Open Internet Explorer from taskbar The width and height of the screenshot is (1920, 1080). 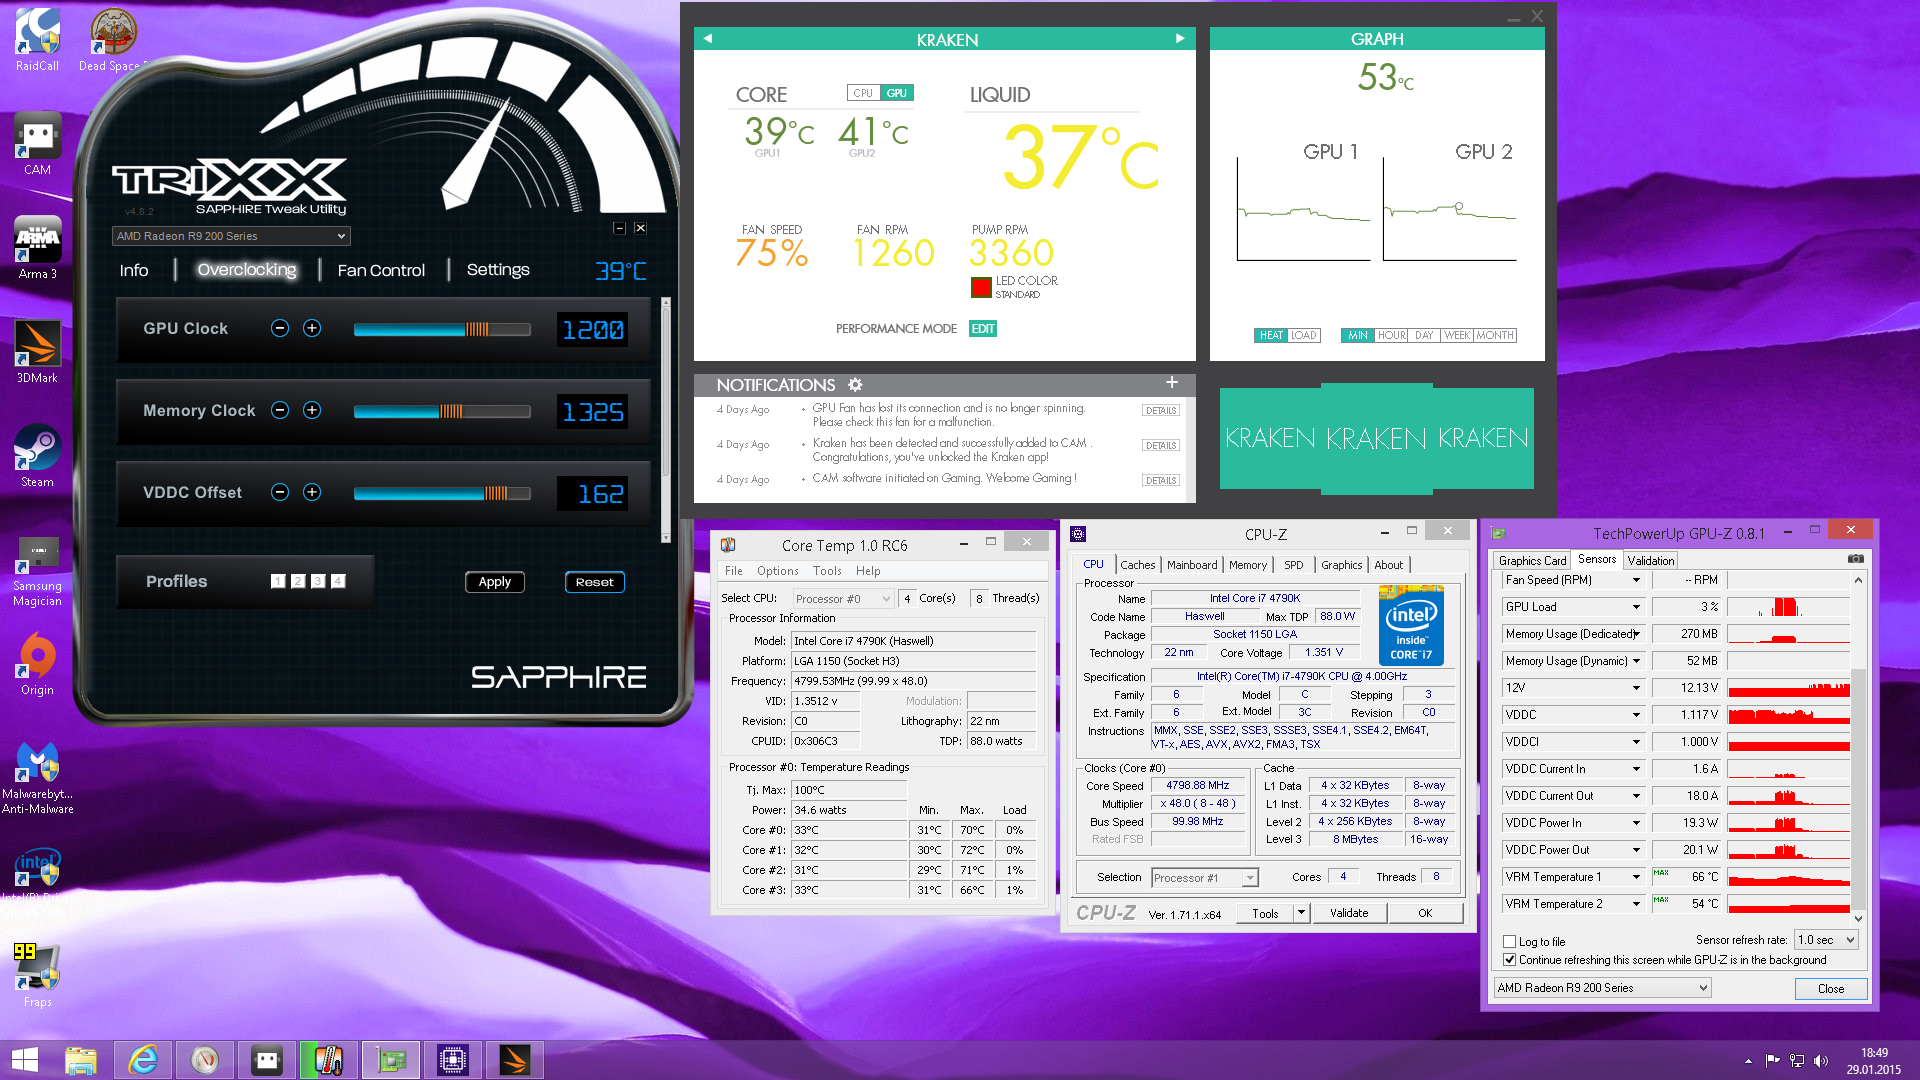[x=143, y=1060]
